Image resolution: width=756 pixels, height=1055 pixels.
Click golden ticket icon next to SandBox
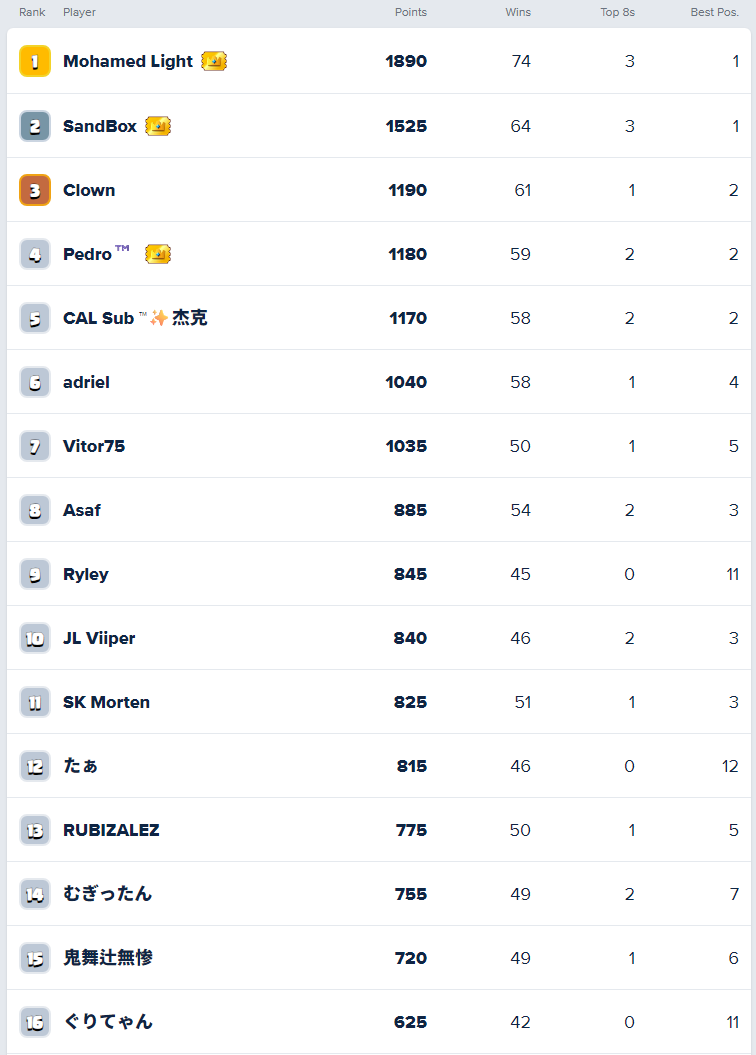pyautogui.click(x=158, y=126)
